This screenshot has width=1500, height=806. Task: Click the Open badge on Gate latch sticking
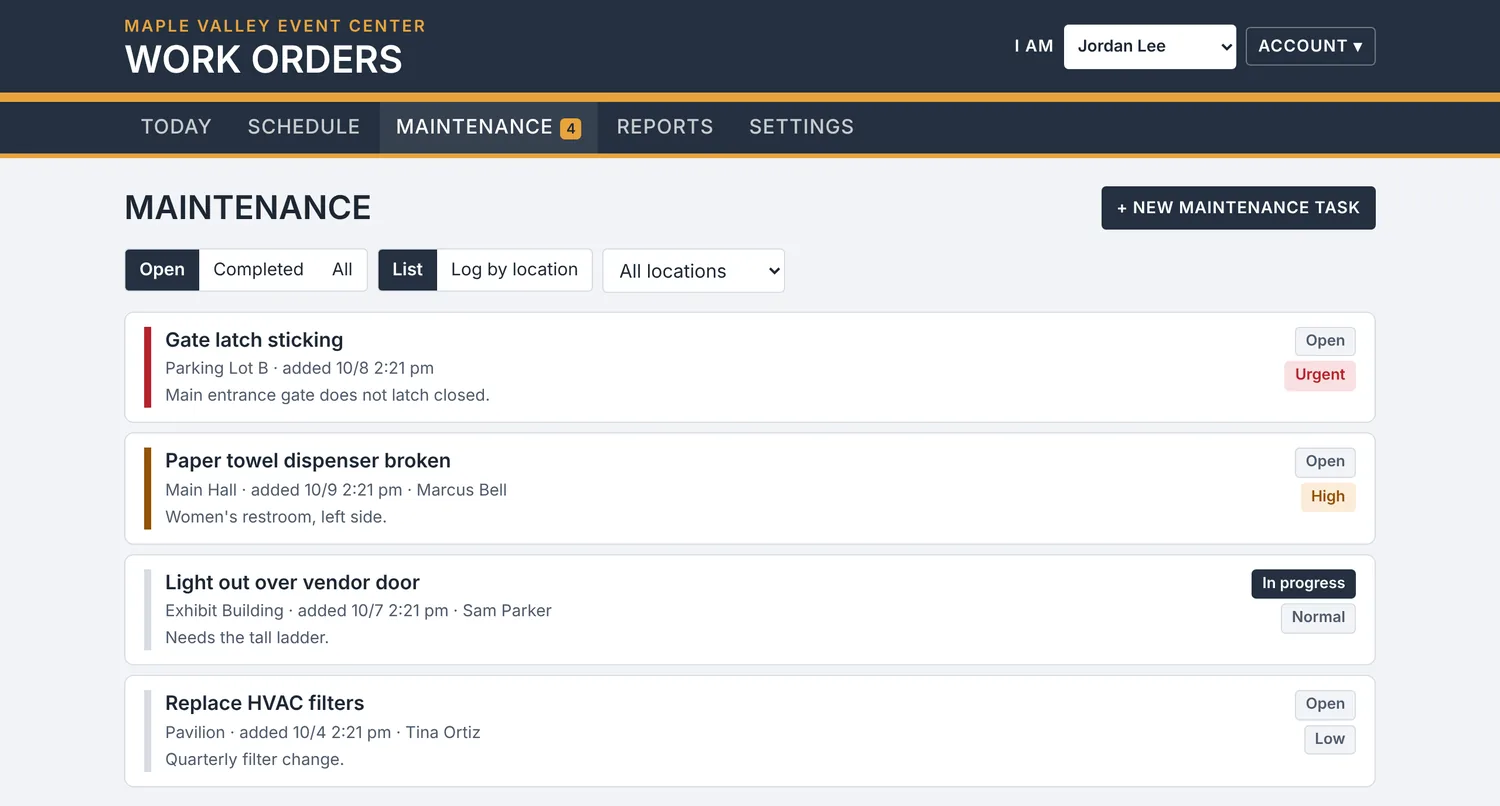[1325, 341]
